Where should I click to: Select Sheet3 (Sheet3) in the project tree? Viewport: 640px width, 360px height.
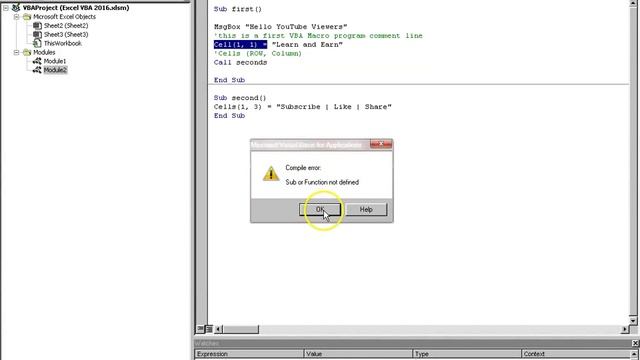click(66, 35)
